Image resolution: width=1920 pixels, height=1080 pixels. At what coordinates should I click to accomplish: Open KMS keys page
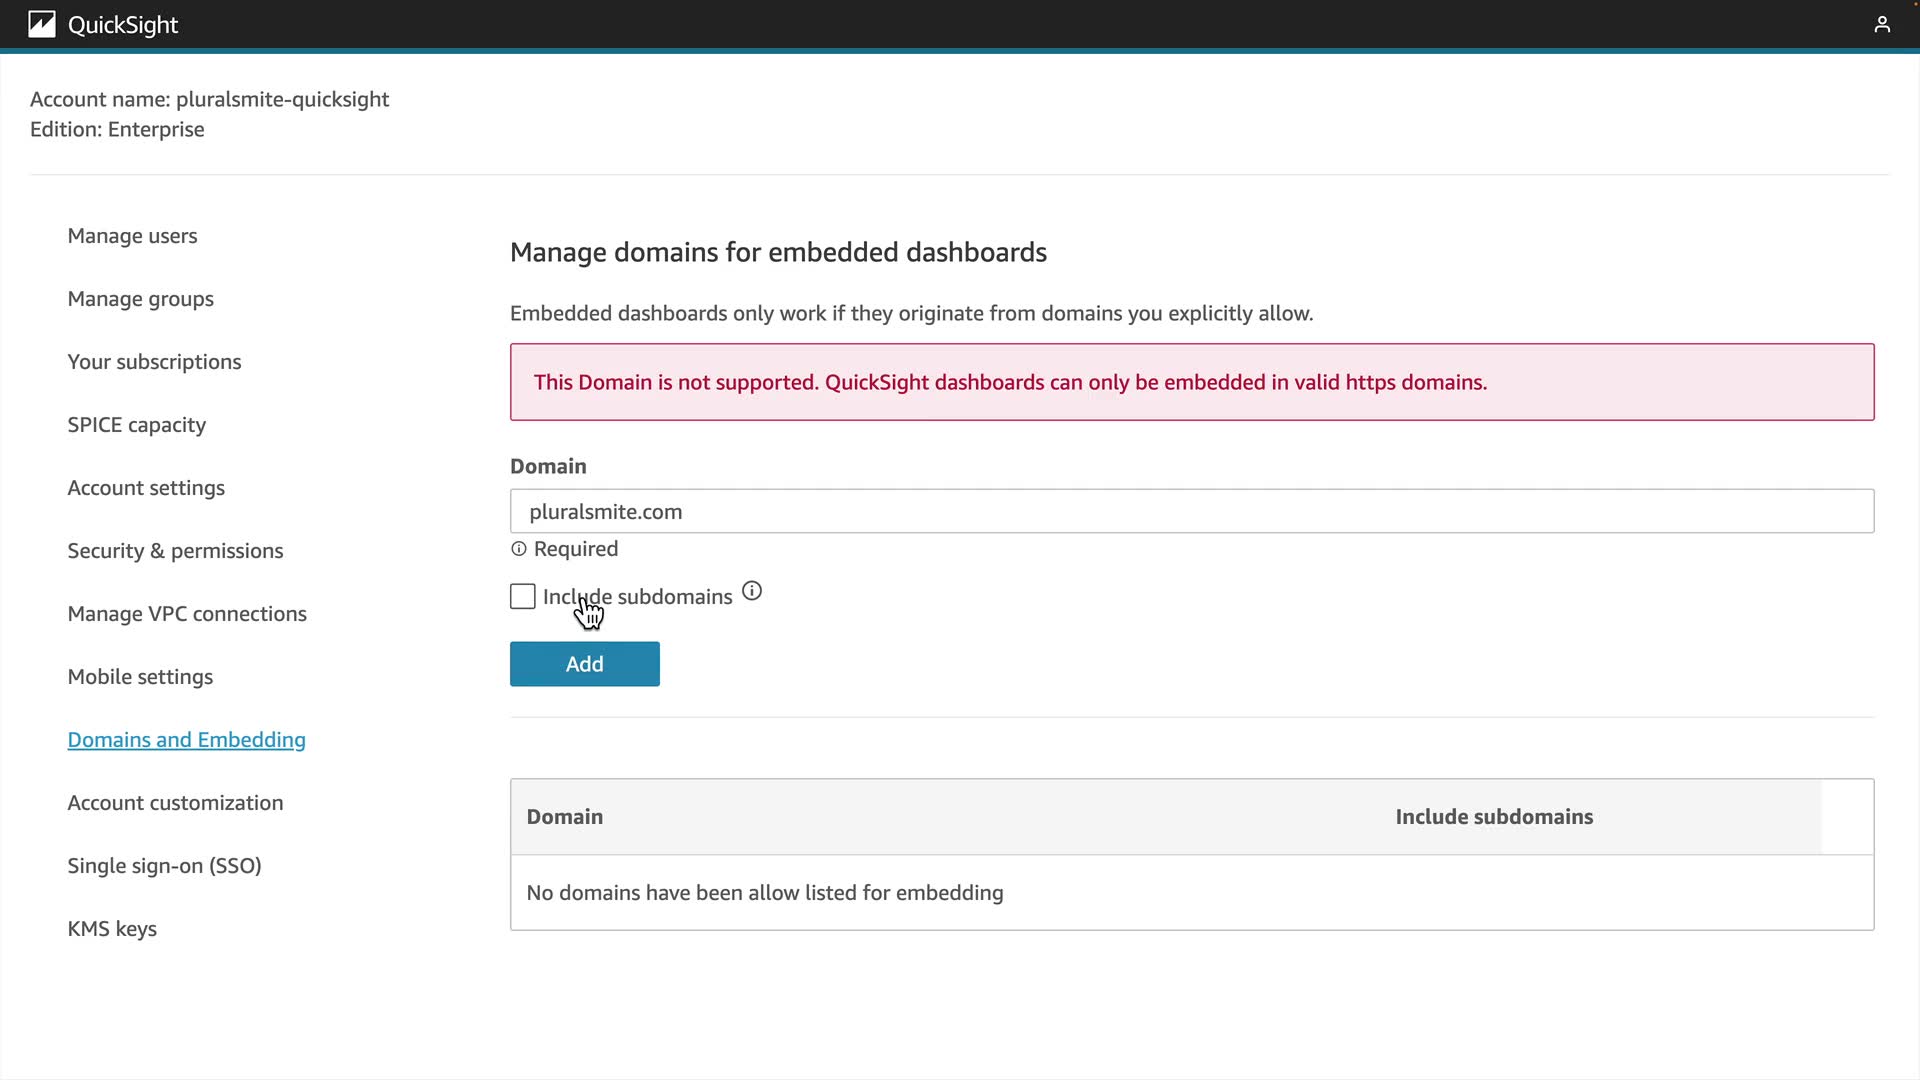112,929
